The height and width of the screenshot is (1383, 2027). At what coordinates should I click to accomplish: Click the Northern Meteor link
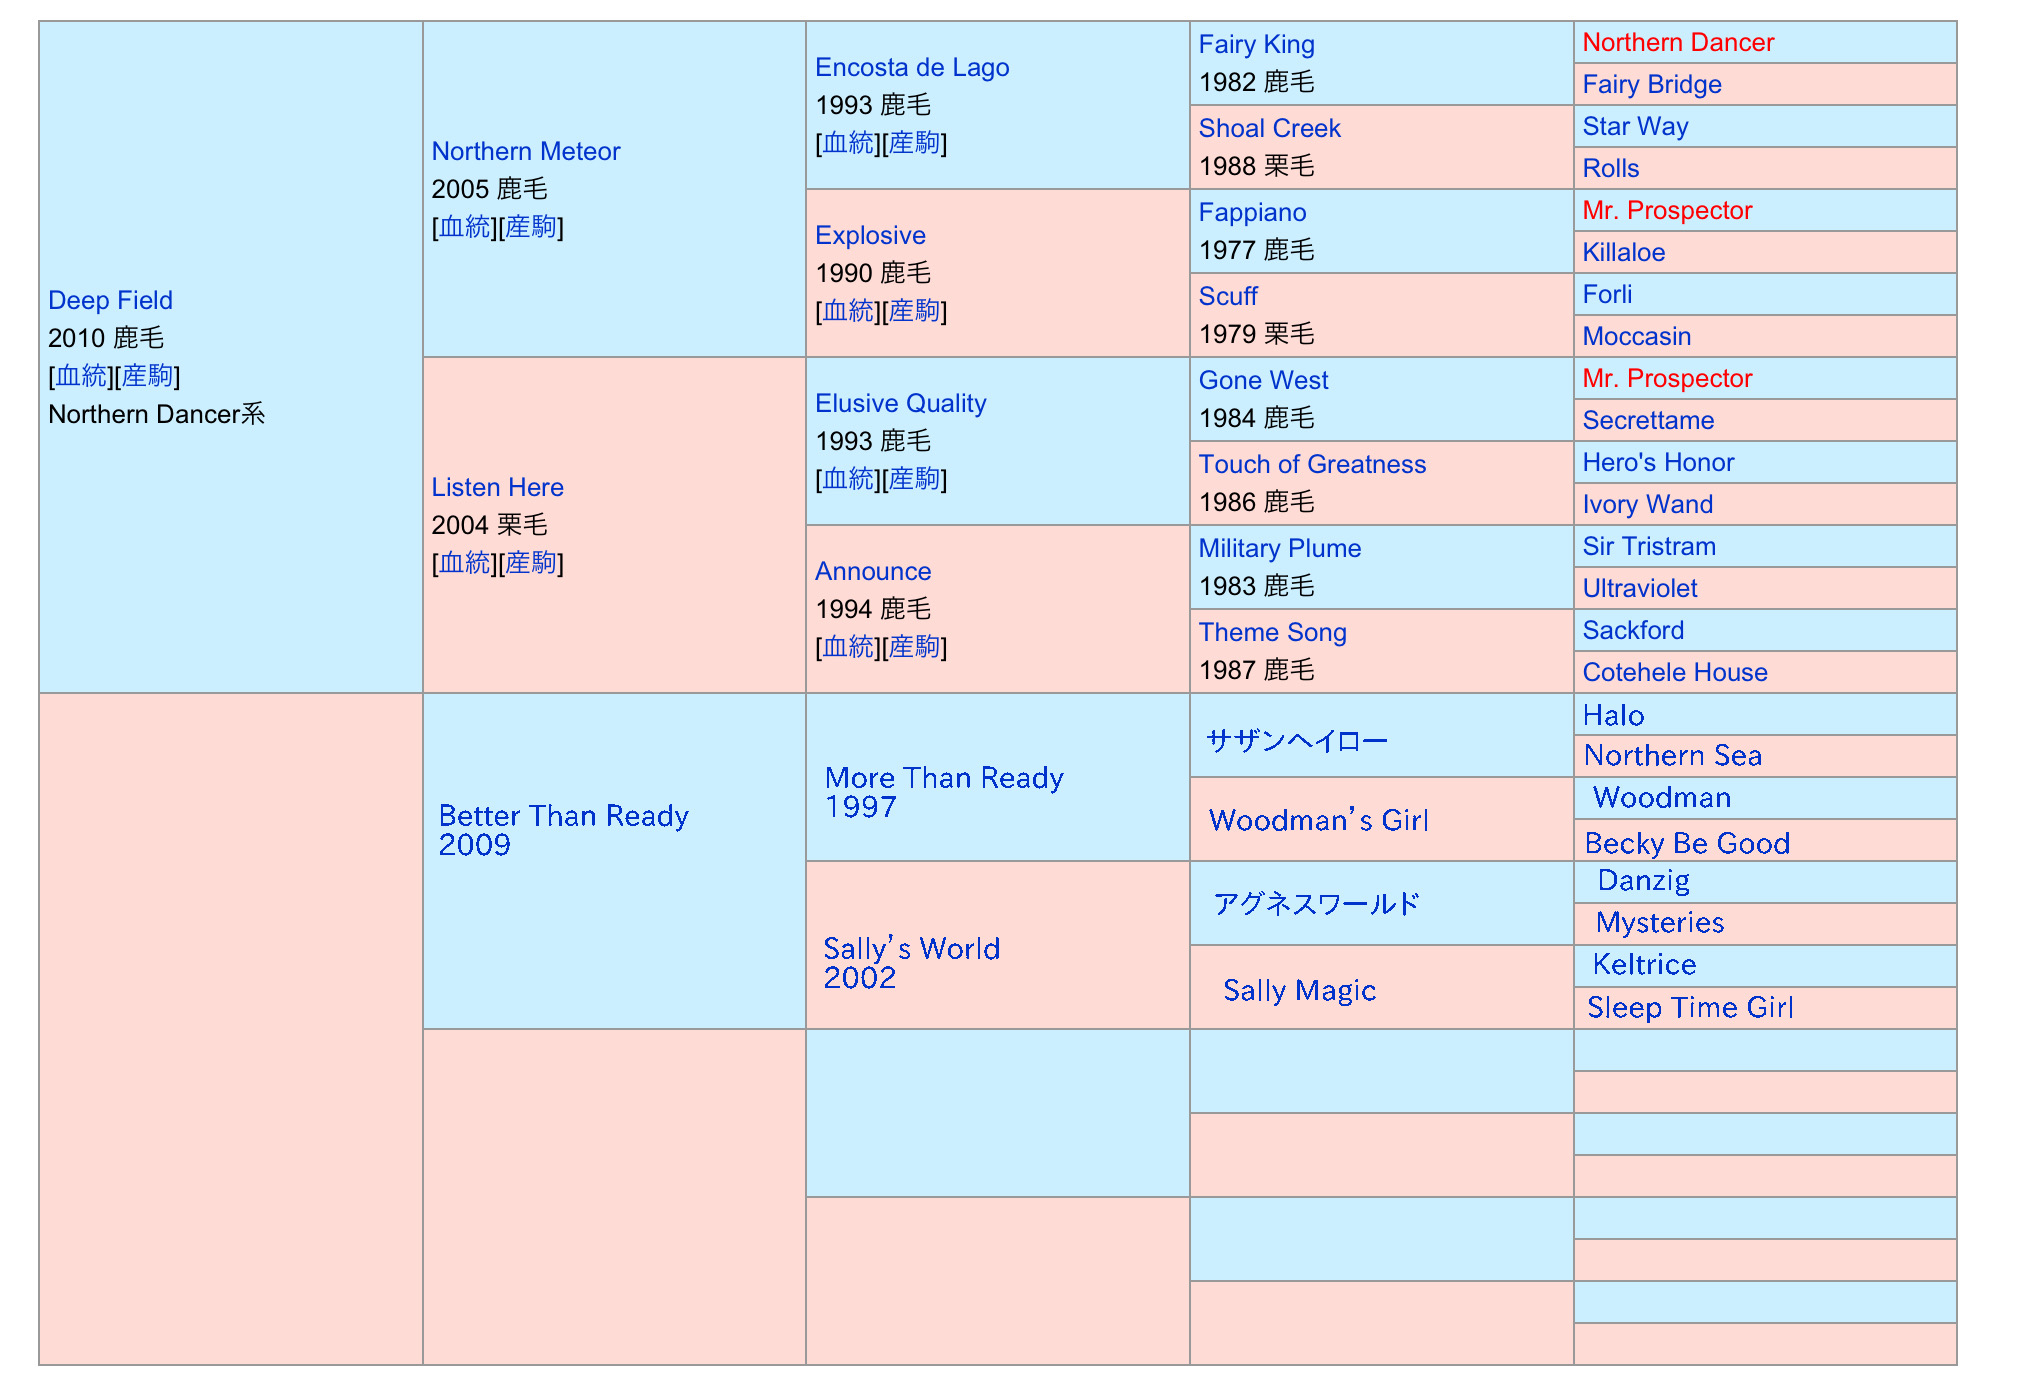[x=525, y=151]
